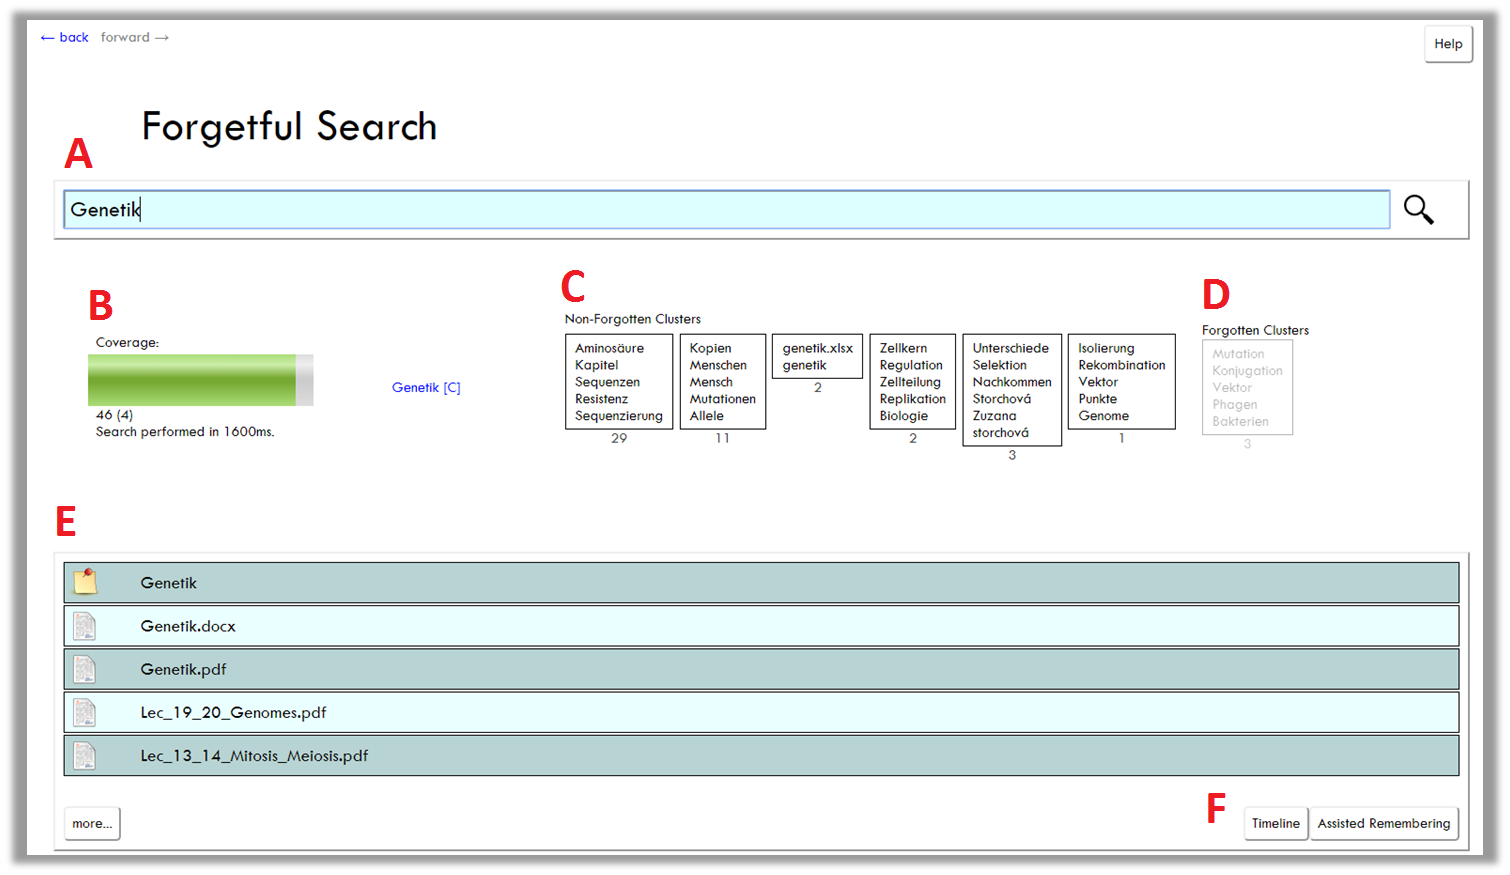Click the file icon beside Lec_13_14_Mitosis_Meiosis.pdf

click(x=85, y=755)
